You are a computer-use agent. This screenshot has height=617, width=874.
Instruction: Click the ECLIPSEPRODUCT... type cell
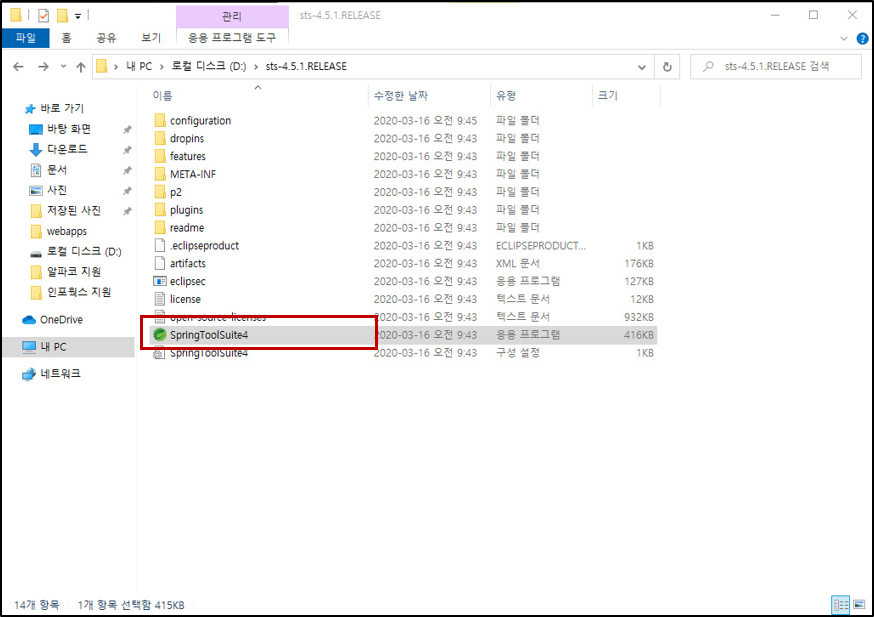tap(541, 246)
